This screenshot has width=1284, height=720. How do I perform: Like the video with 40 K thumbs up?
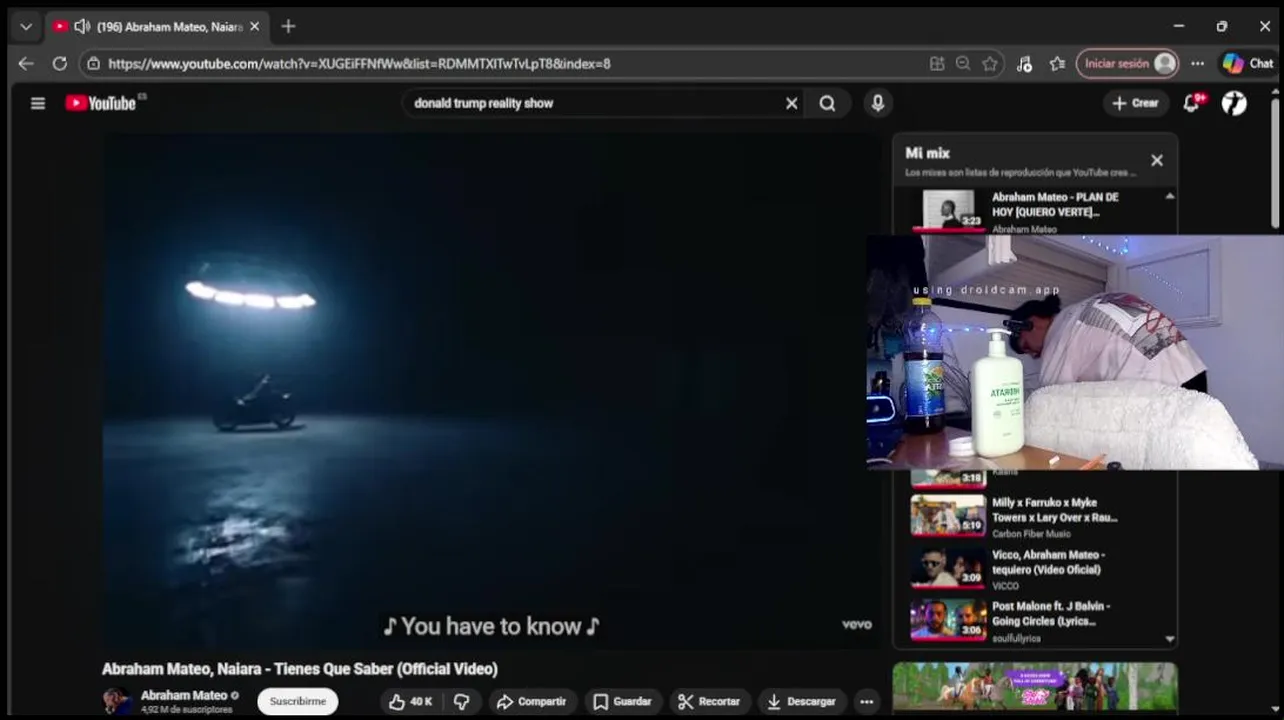[410, 702]
